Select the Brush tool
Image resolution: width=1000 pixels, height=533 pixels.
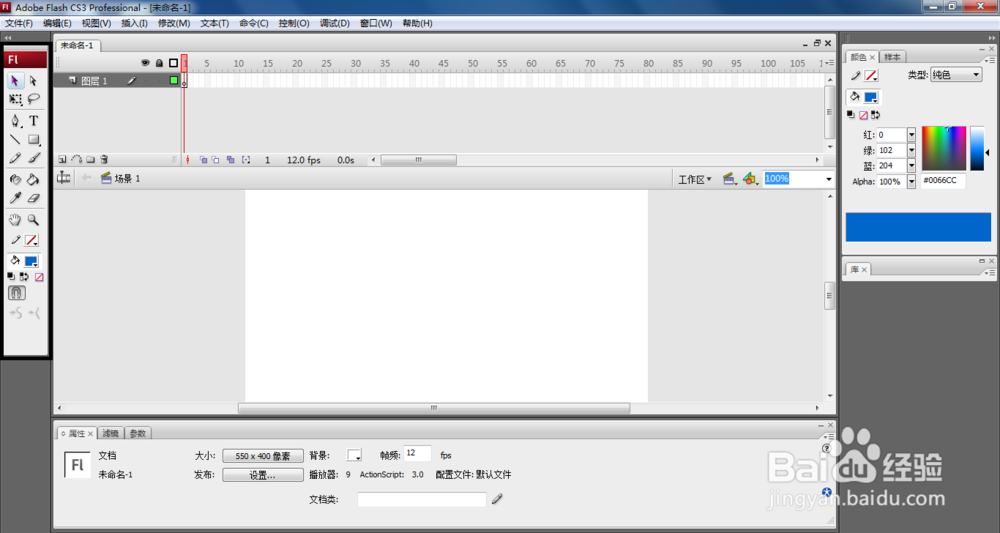(x=33, y=158)
